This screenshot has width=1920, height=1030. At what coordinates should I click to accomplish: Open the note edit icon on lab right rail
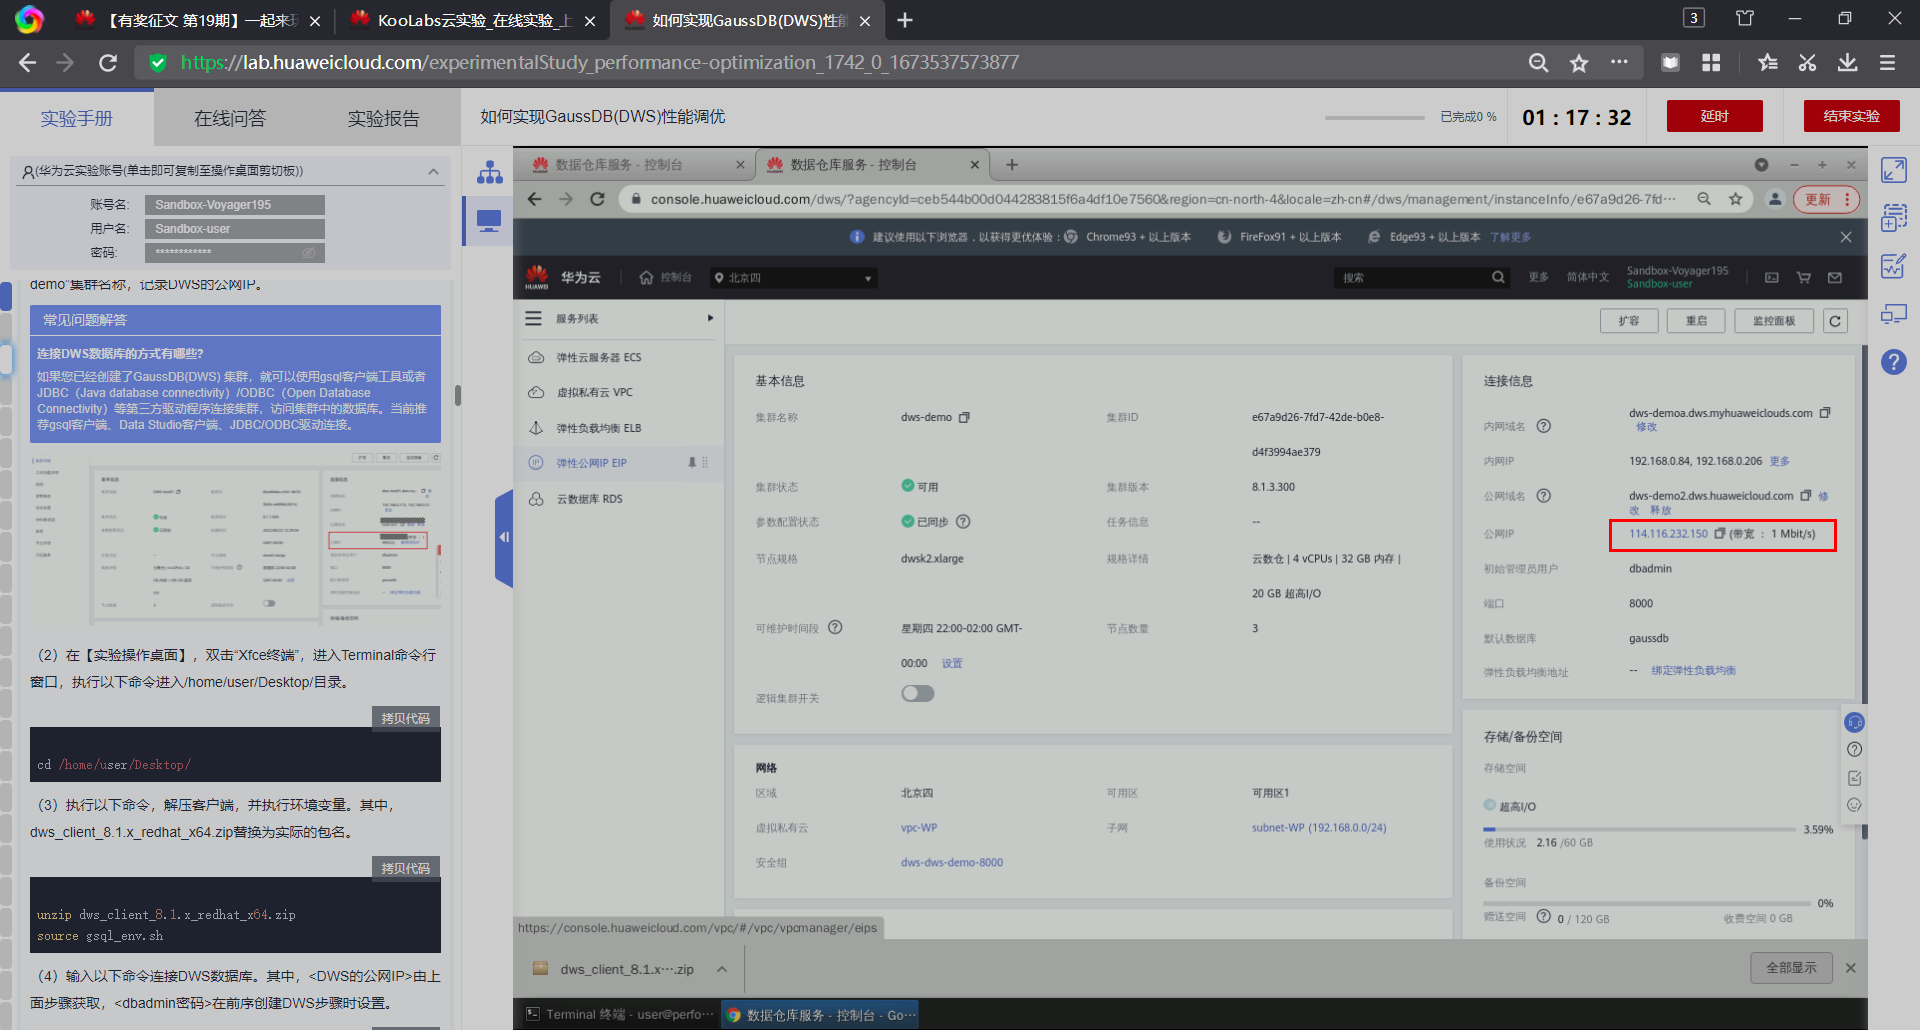(x=1893, y=266)
